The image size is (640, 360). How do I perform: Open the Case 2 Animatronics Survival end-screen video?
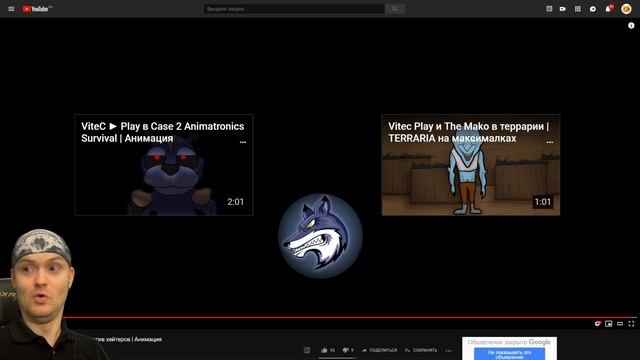click(164, 165)
